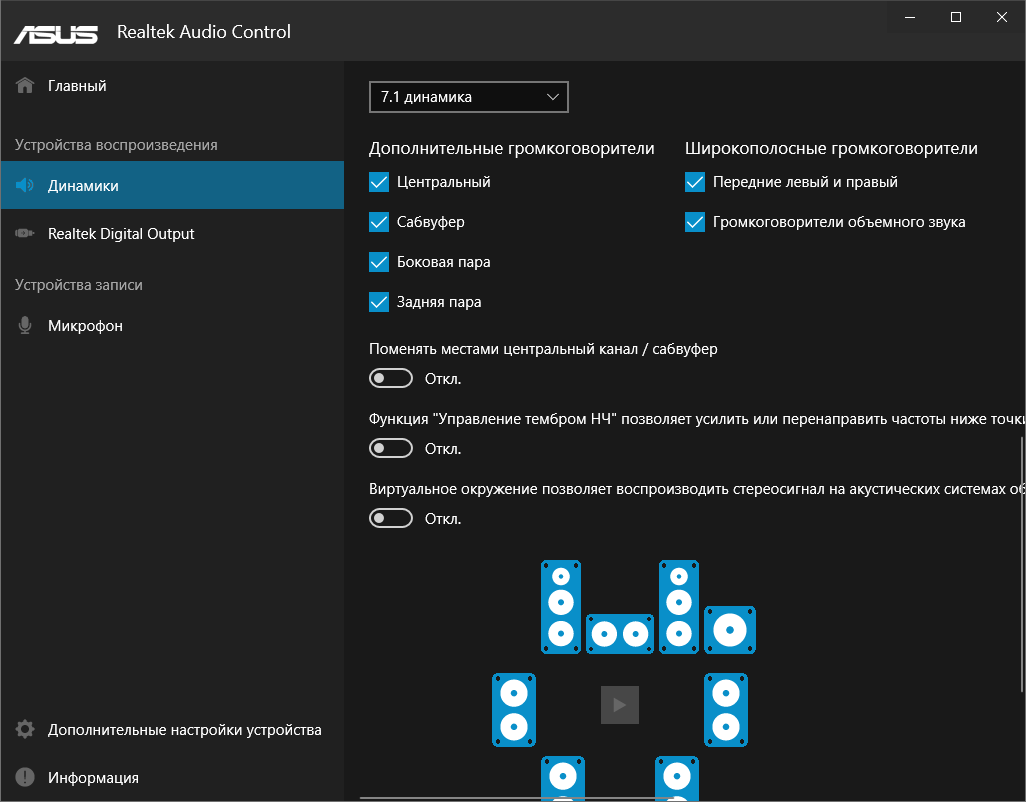
Task: Uncheck the Задняя пара checkbox
Action: click(379, 302)
